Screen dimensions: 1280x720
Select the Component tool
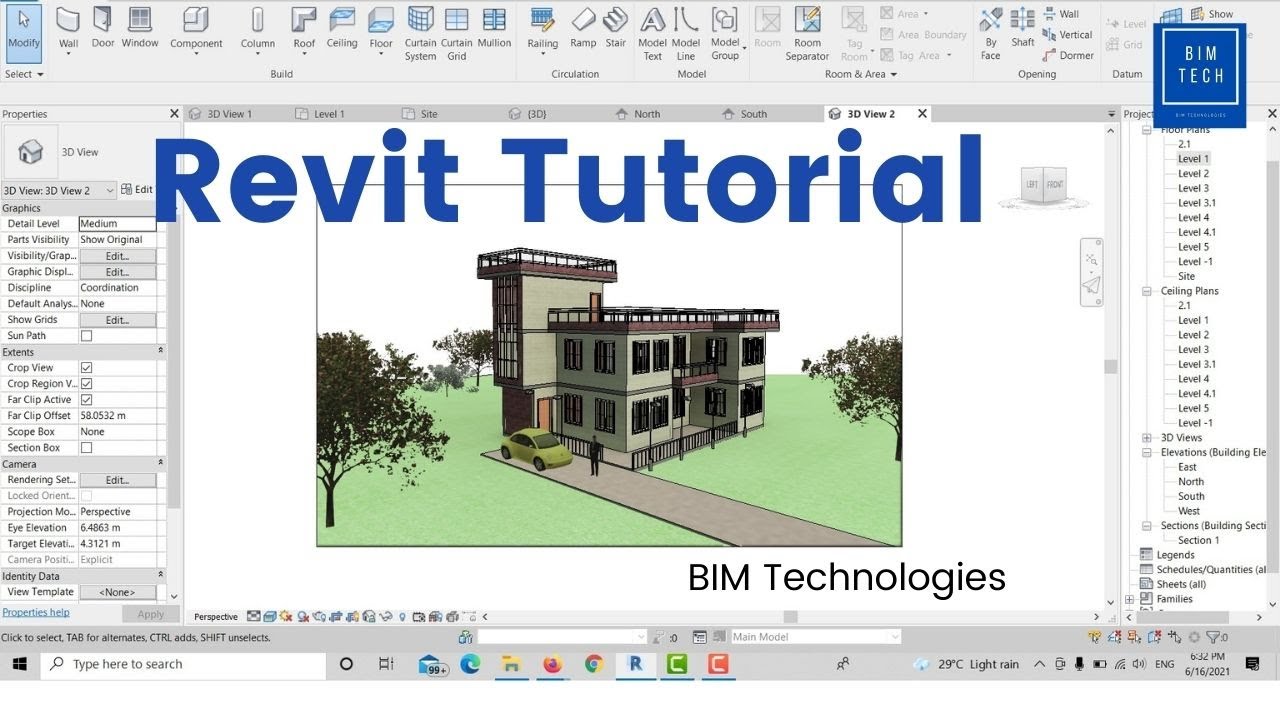(x=196, y=28)
